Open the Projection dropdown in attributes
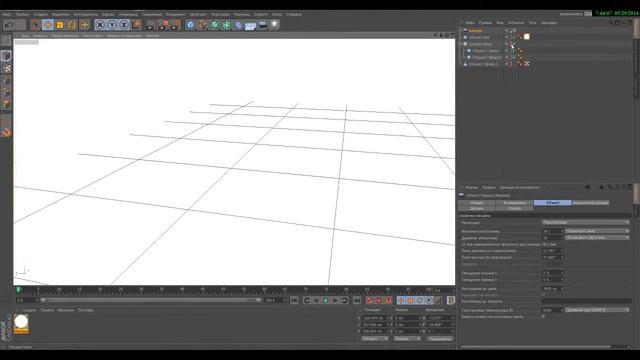The image size is (640, 360). (x=586, y=222)
